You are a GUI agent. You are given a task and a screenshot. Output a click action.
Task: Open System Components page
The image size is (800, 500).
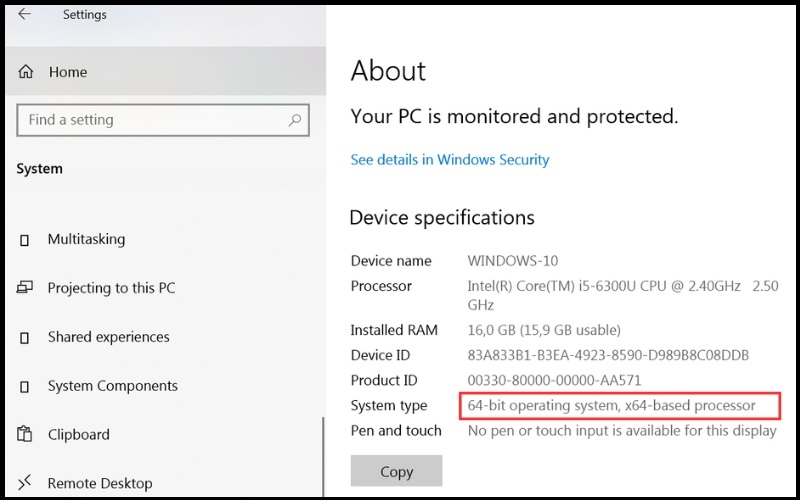click(x=113, y=386)
